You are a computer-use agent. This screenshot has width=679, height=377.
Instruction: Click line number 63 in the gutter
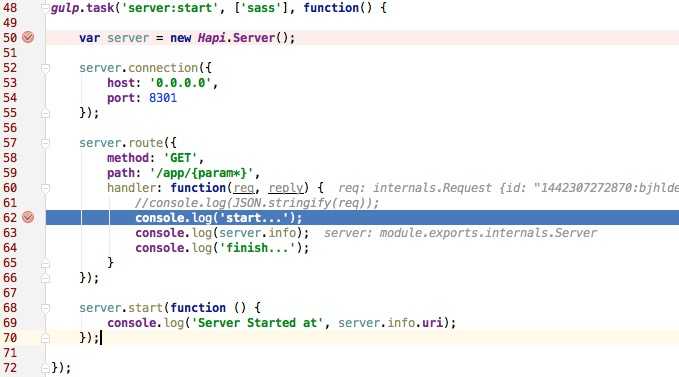click(10, 233)
